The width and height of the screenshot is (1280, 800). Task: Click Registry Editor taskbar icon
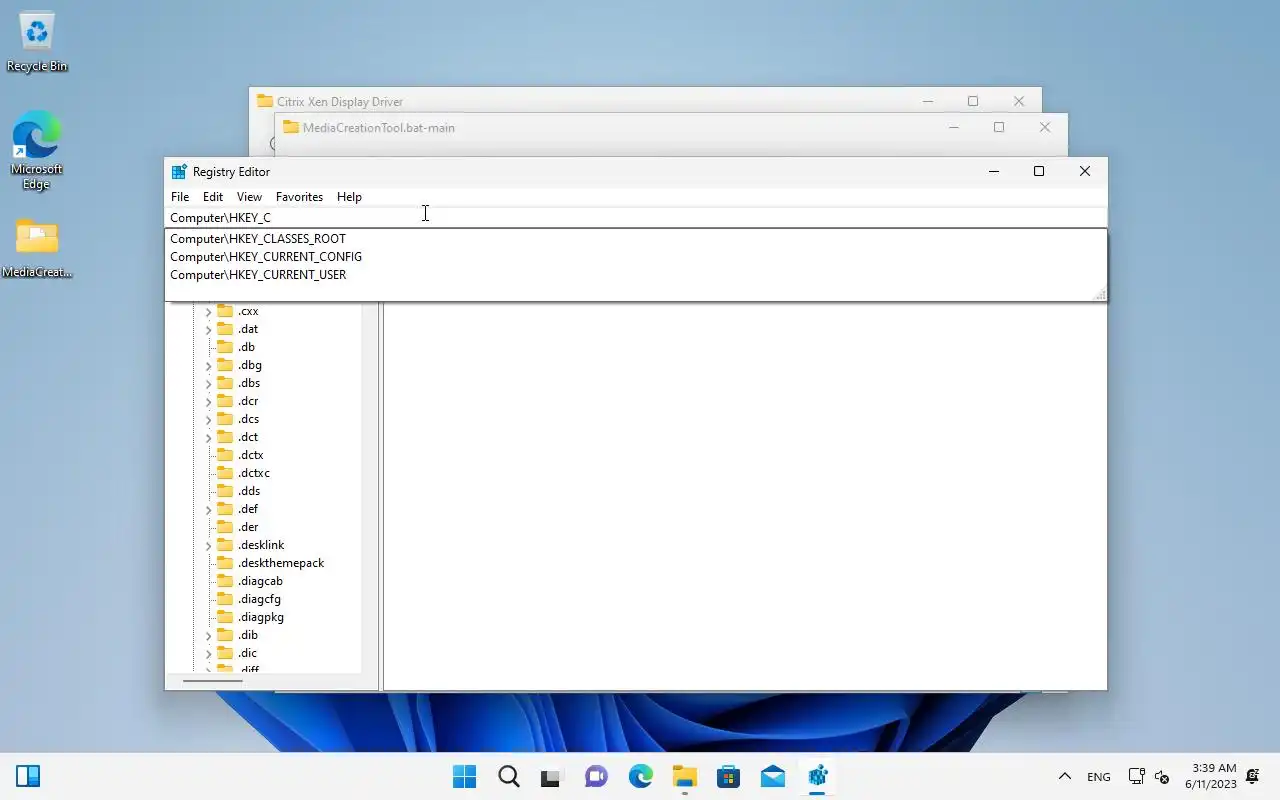[817, 776]
